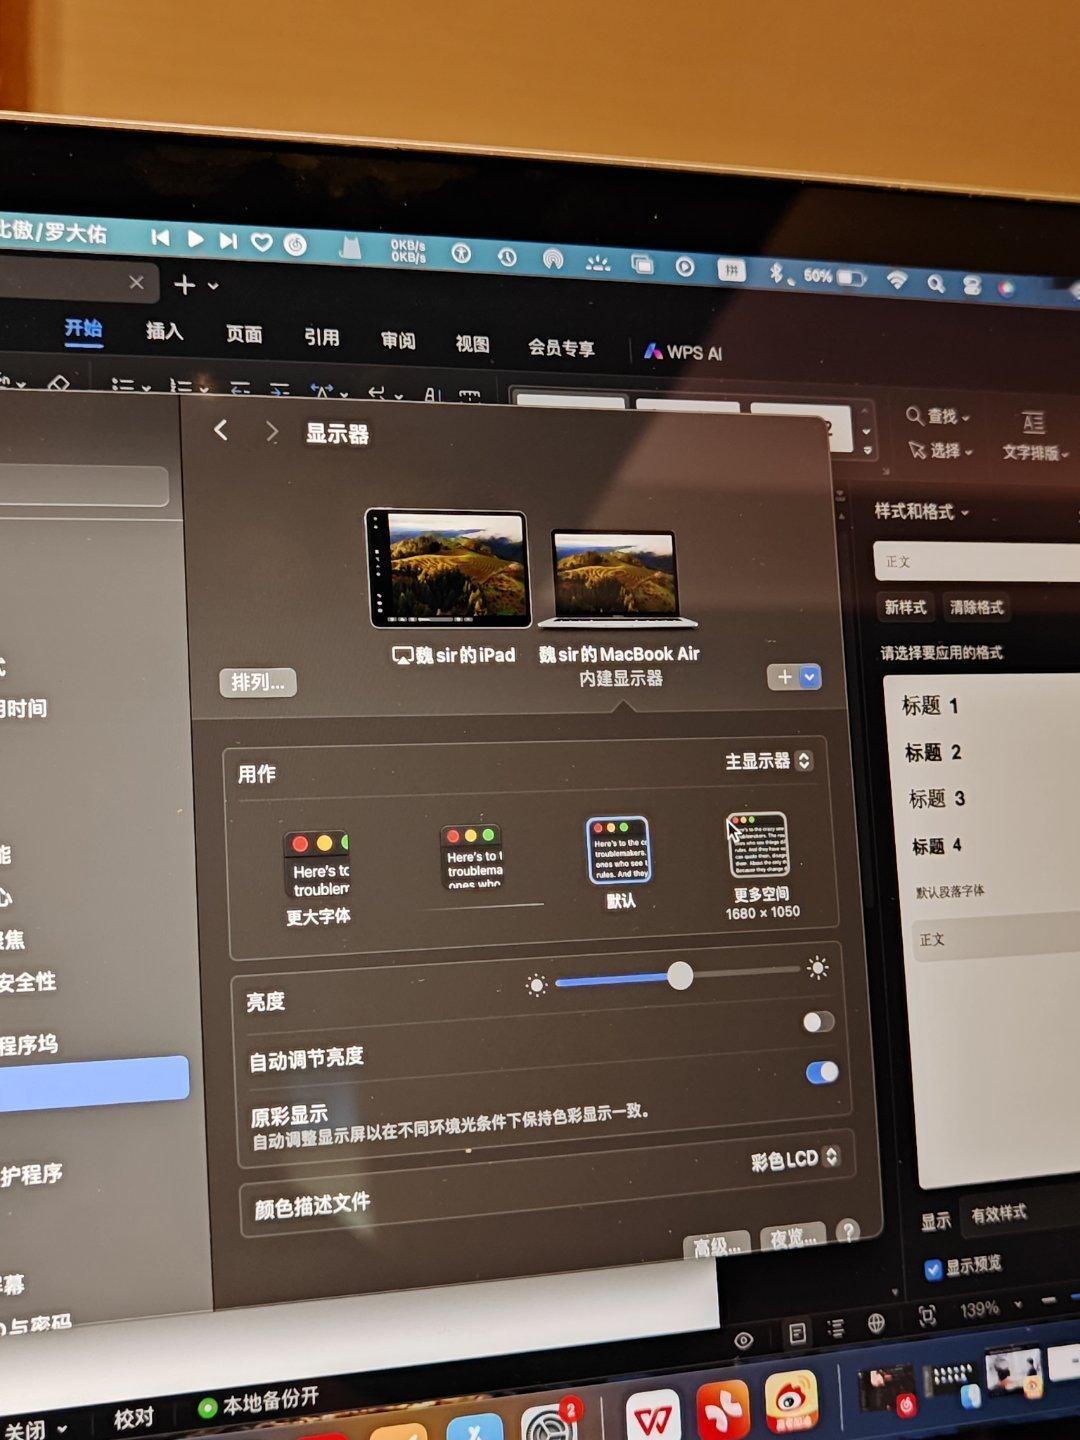Open the accessibility menu bar icon
This screenshot has height=1440, width=1080.
click(461, 254)
